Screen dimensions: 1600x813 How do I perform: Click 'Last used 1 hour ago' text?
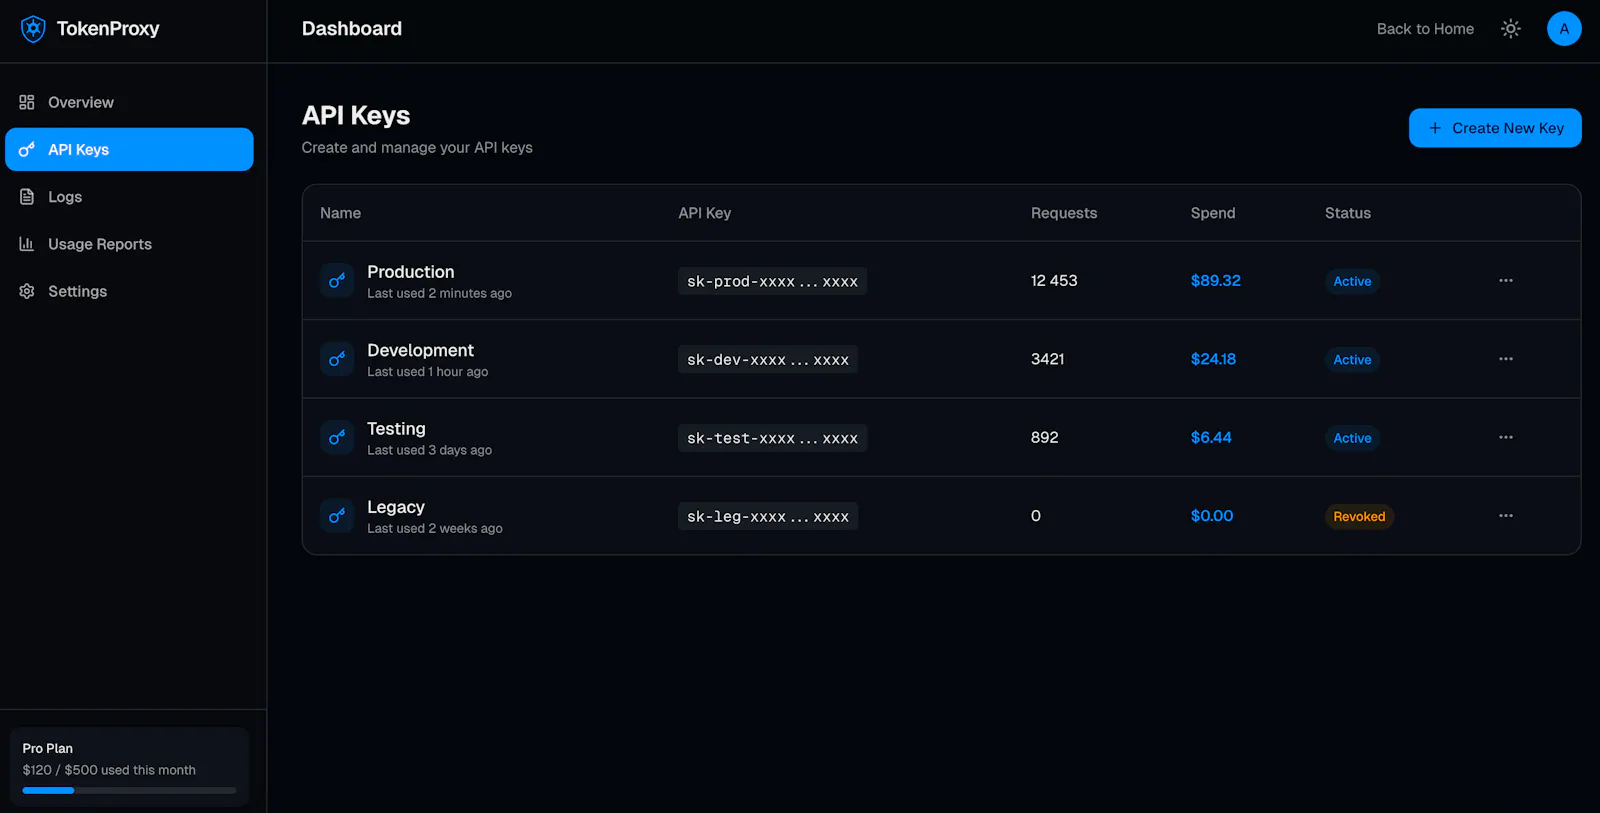[427, 372]
